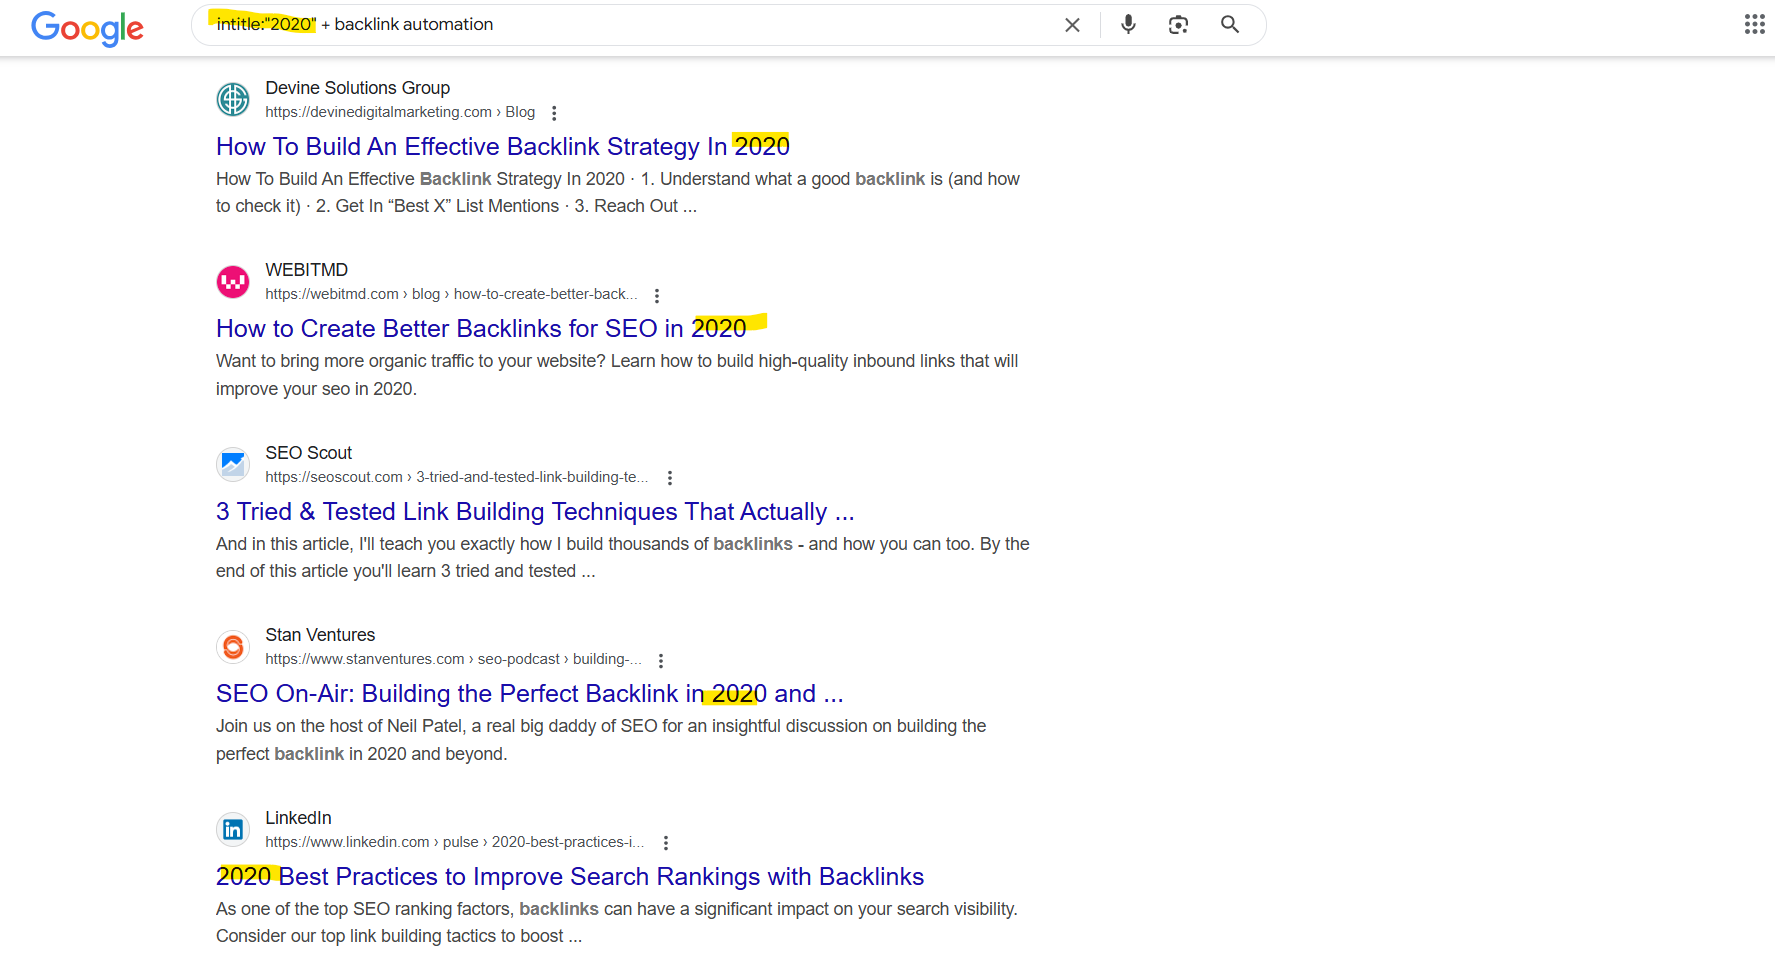Click the LinkedIn site name
1775x960 pixels.
(298, 818)
